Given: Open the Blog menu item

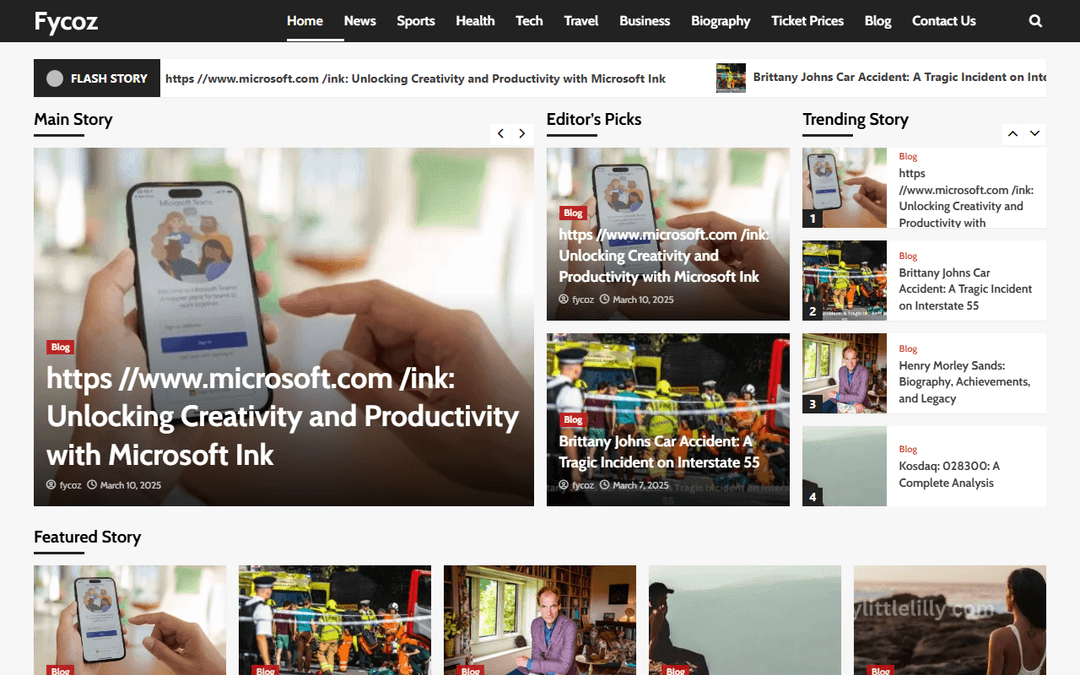Looking at the screenshot, I should click(878, 21).
